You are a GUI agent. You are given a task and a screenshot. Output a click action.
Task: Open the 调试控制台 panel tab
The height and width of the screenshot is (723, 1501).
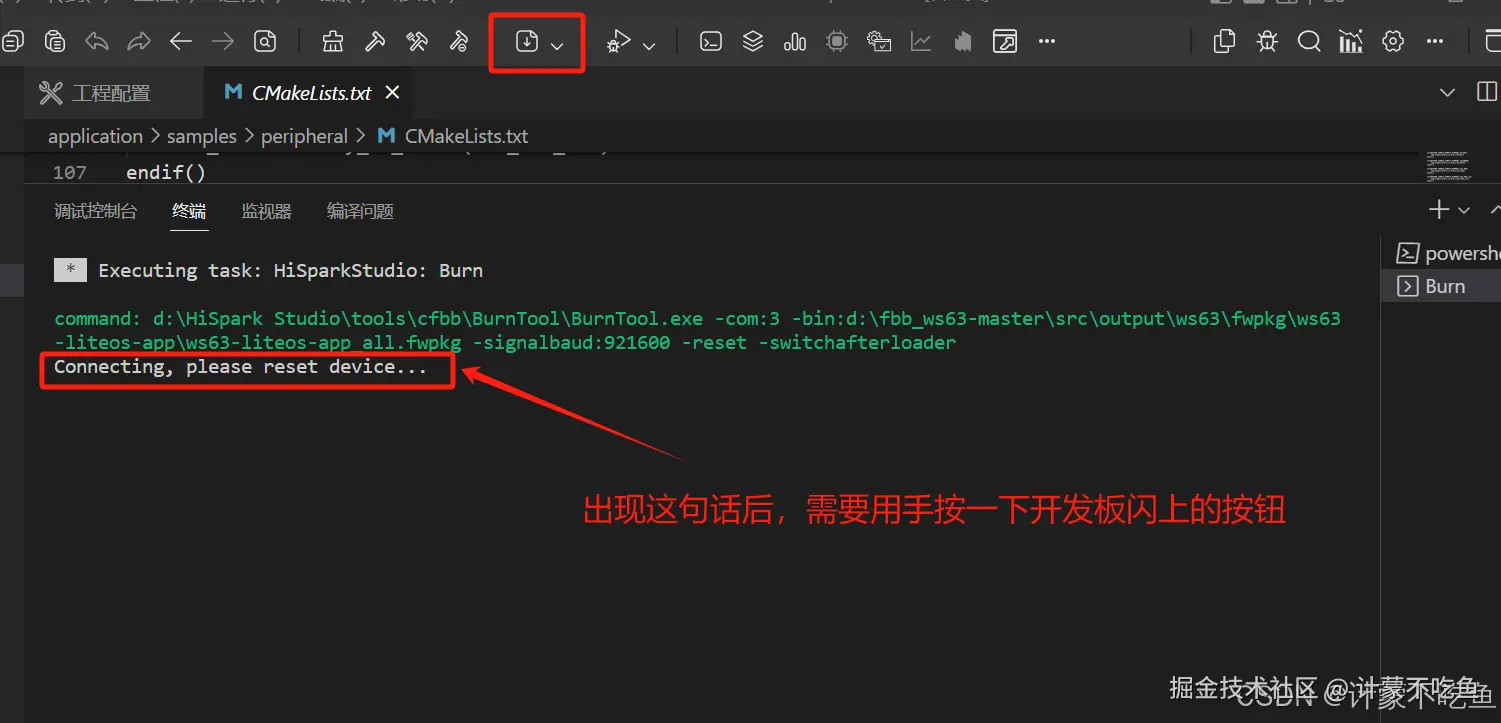95,211
